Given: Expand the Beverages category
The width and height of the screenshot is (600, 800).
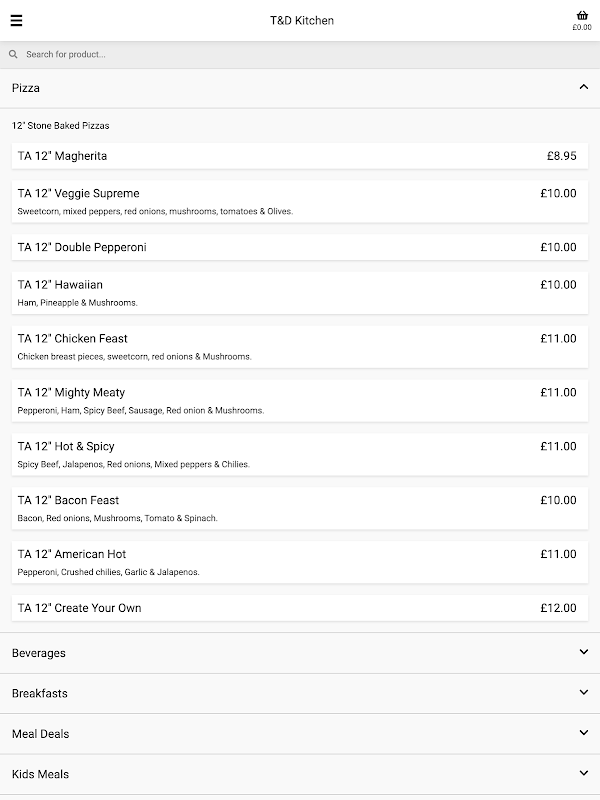Looking at the screenshot, I should point(584,653).
